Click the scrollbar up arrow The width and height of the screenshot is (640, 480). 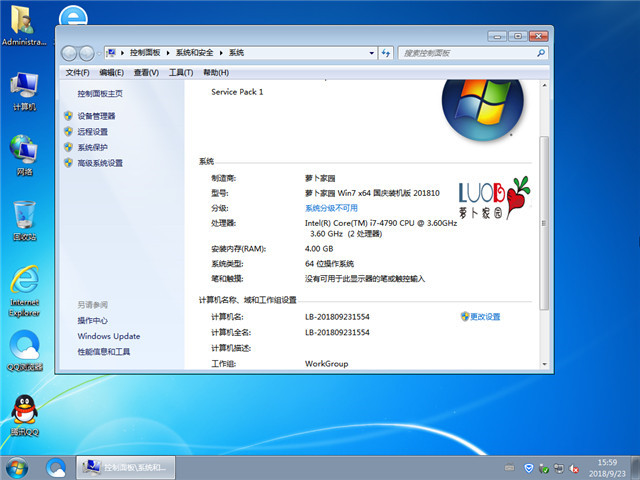[544, 85]
